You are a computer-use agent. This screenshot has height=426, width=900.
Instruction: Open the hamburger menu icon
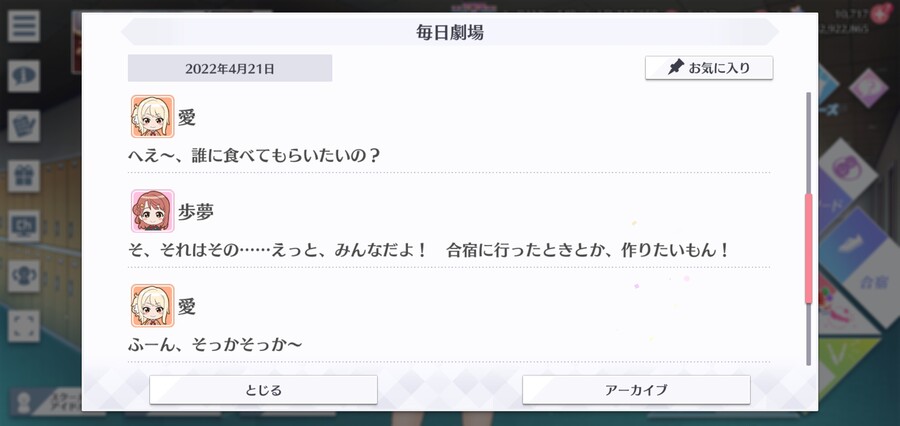[x=24, y=26]
